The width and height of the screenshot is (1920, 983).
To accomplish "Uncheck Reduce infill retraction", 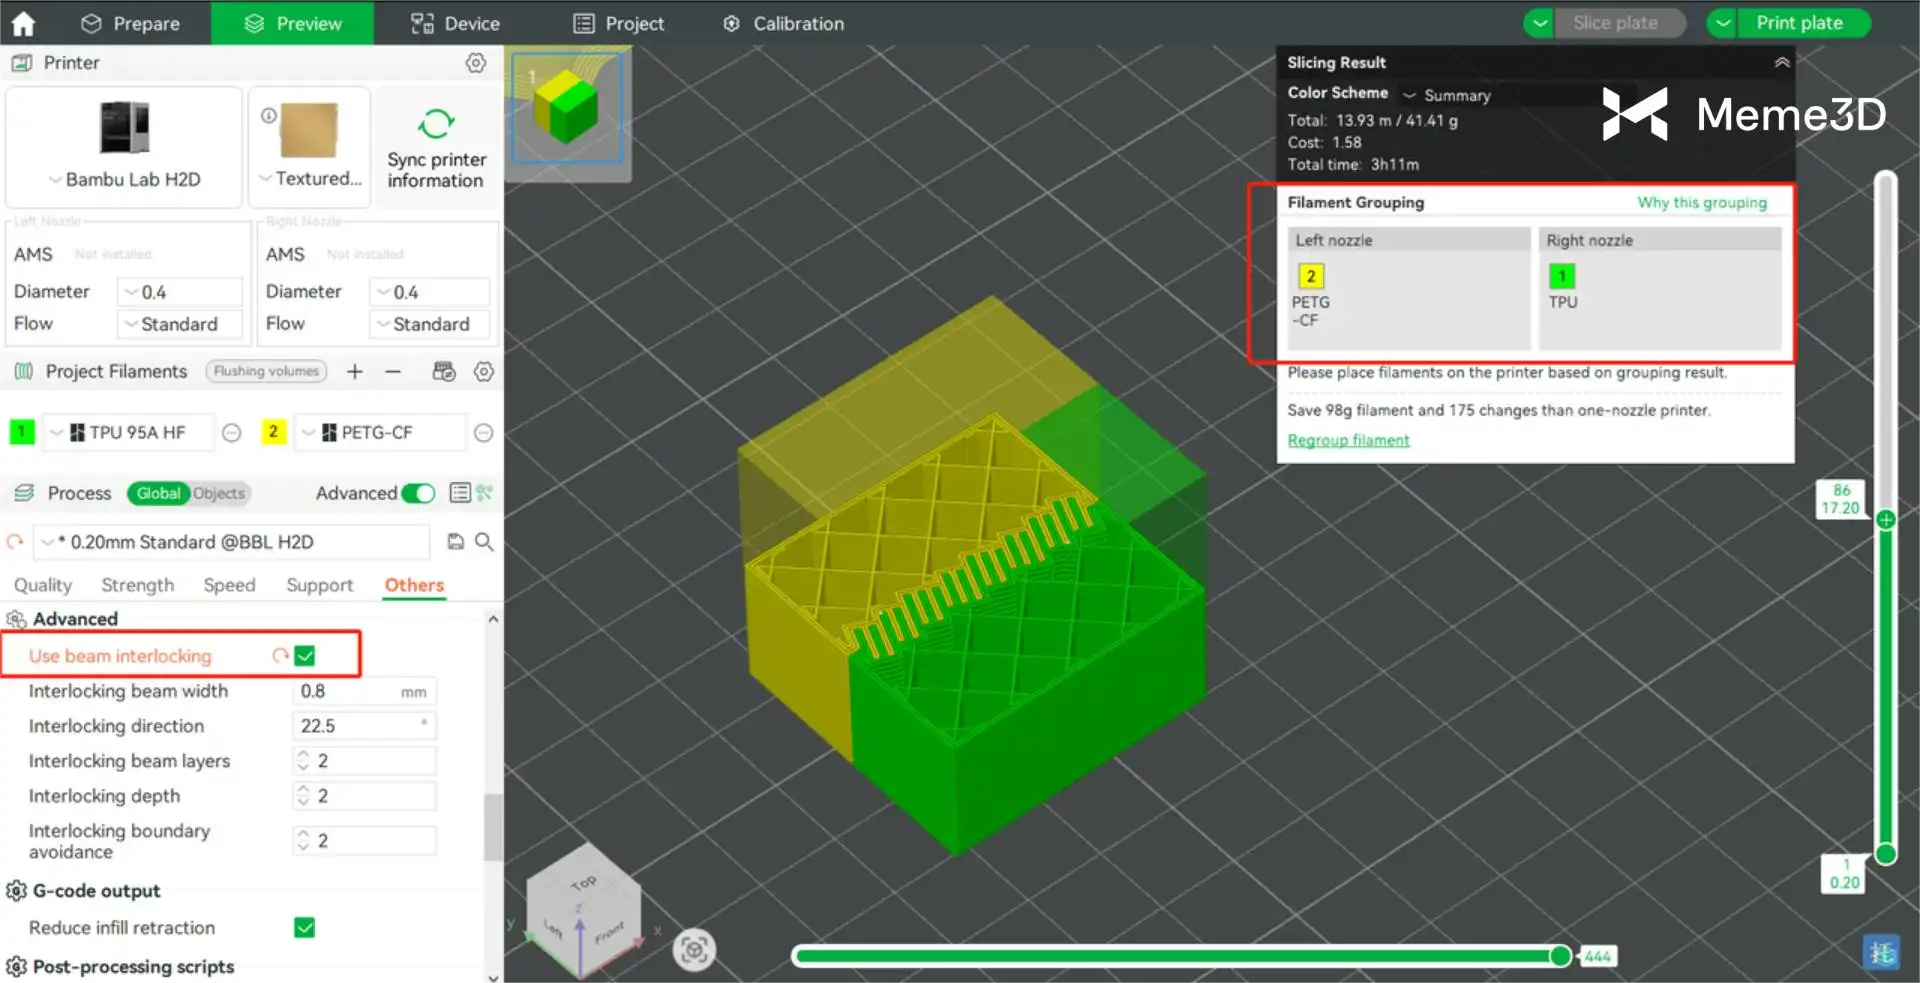I will pyautogui.click(x=305, y=928).
